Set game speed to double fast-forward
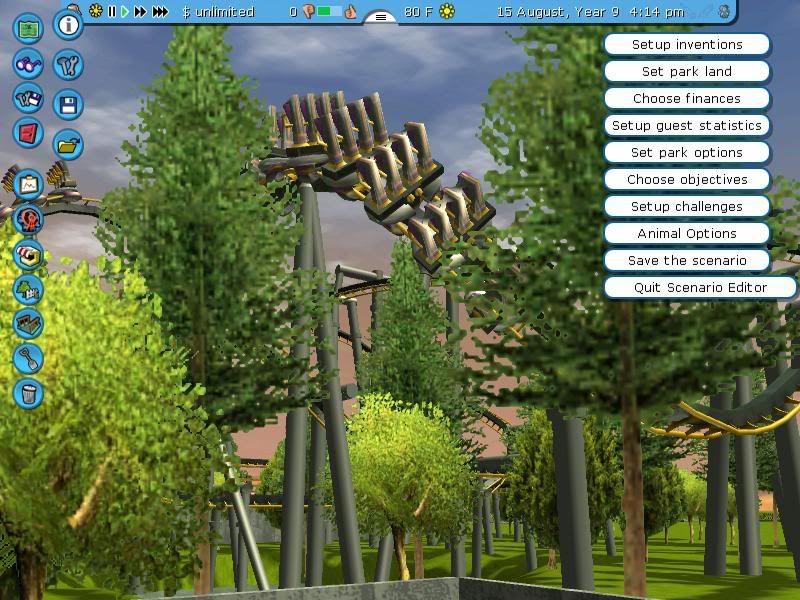 140,11
